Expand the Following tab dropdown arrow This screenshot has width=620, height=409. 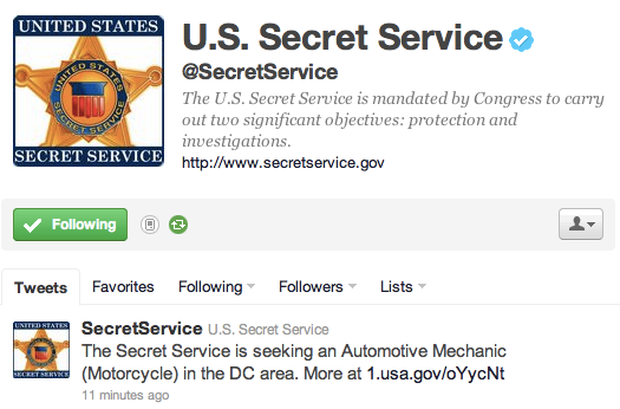click(x=251, y=286)
